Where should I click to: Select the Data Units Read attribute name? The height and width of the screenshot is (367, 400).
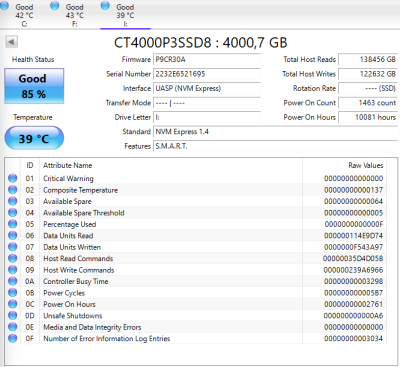[68, 236]
